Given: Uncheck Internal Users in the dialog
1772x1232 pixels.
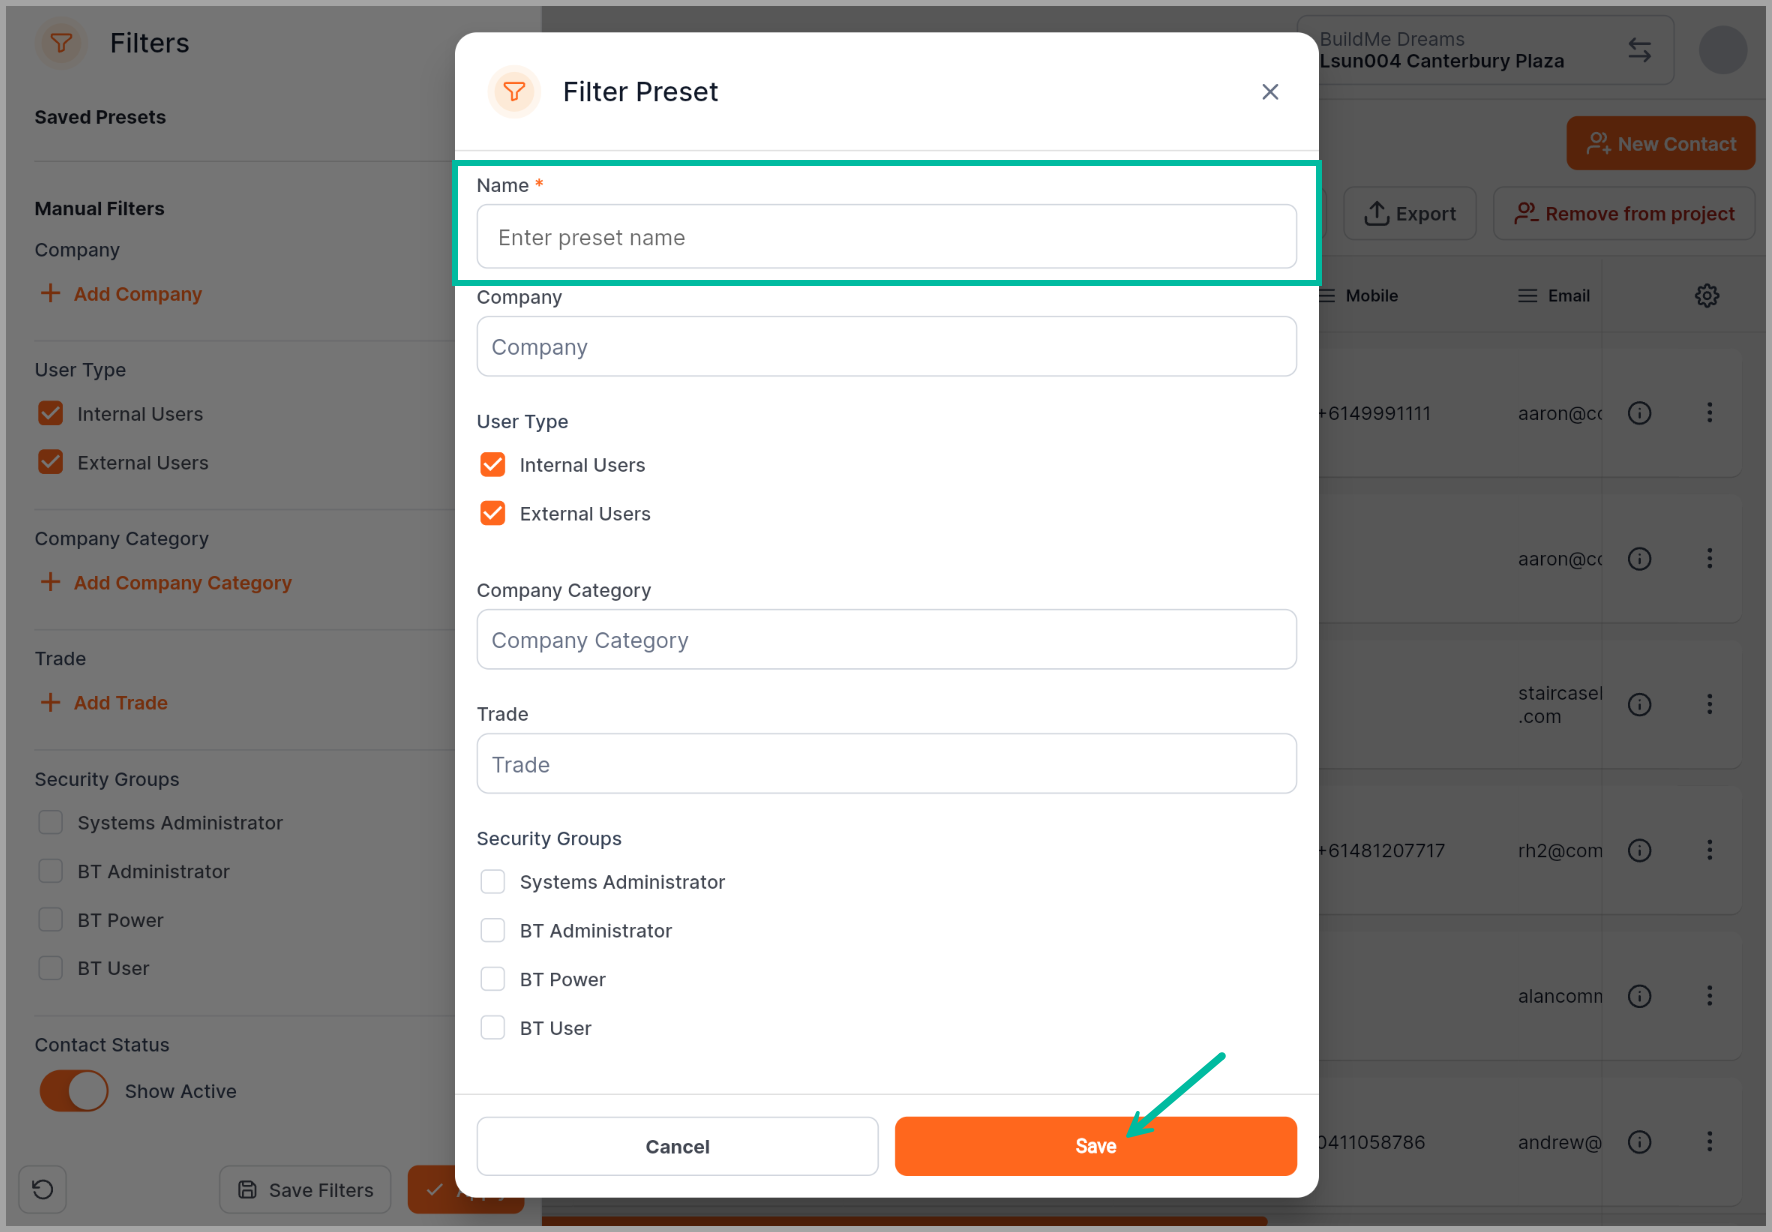Looking at the screenshot, I should 493,464.
